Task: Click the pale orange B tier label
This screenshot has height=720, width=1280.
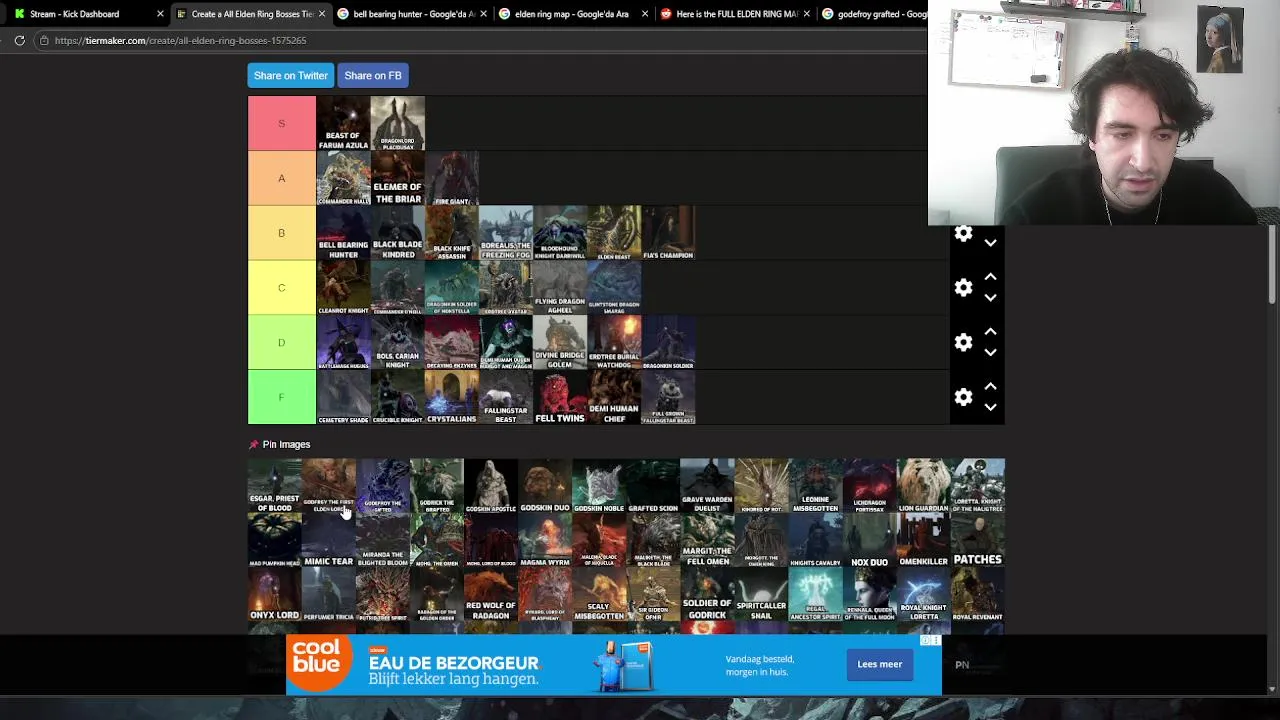Action: [x=282, y=233]
